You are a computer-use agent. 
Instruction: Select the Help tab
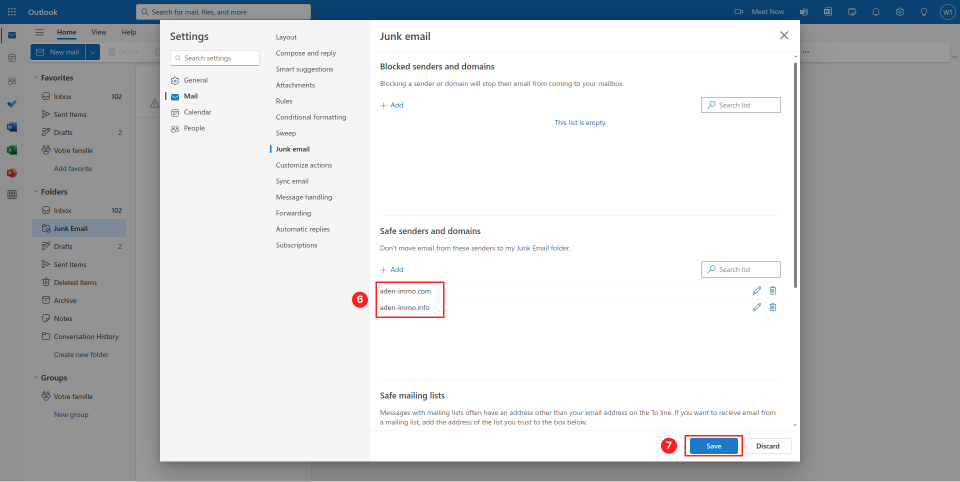pyautogui.click(x=129, y=32)
